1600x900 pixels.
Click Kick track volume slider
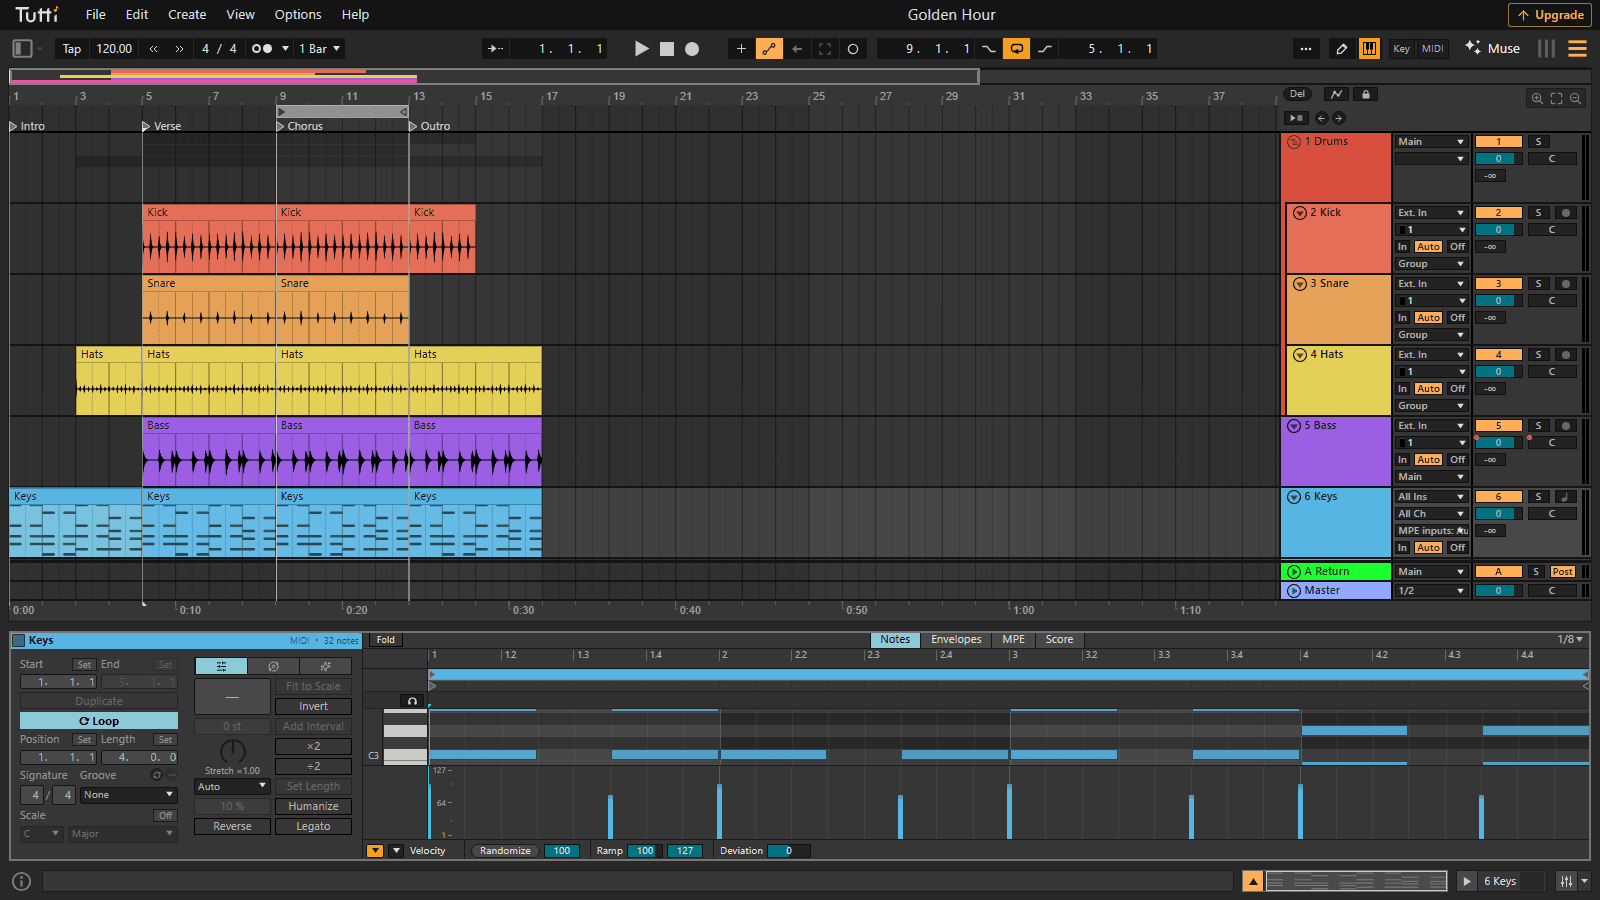coord(1498,230)
